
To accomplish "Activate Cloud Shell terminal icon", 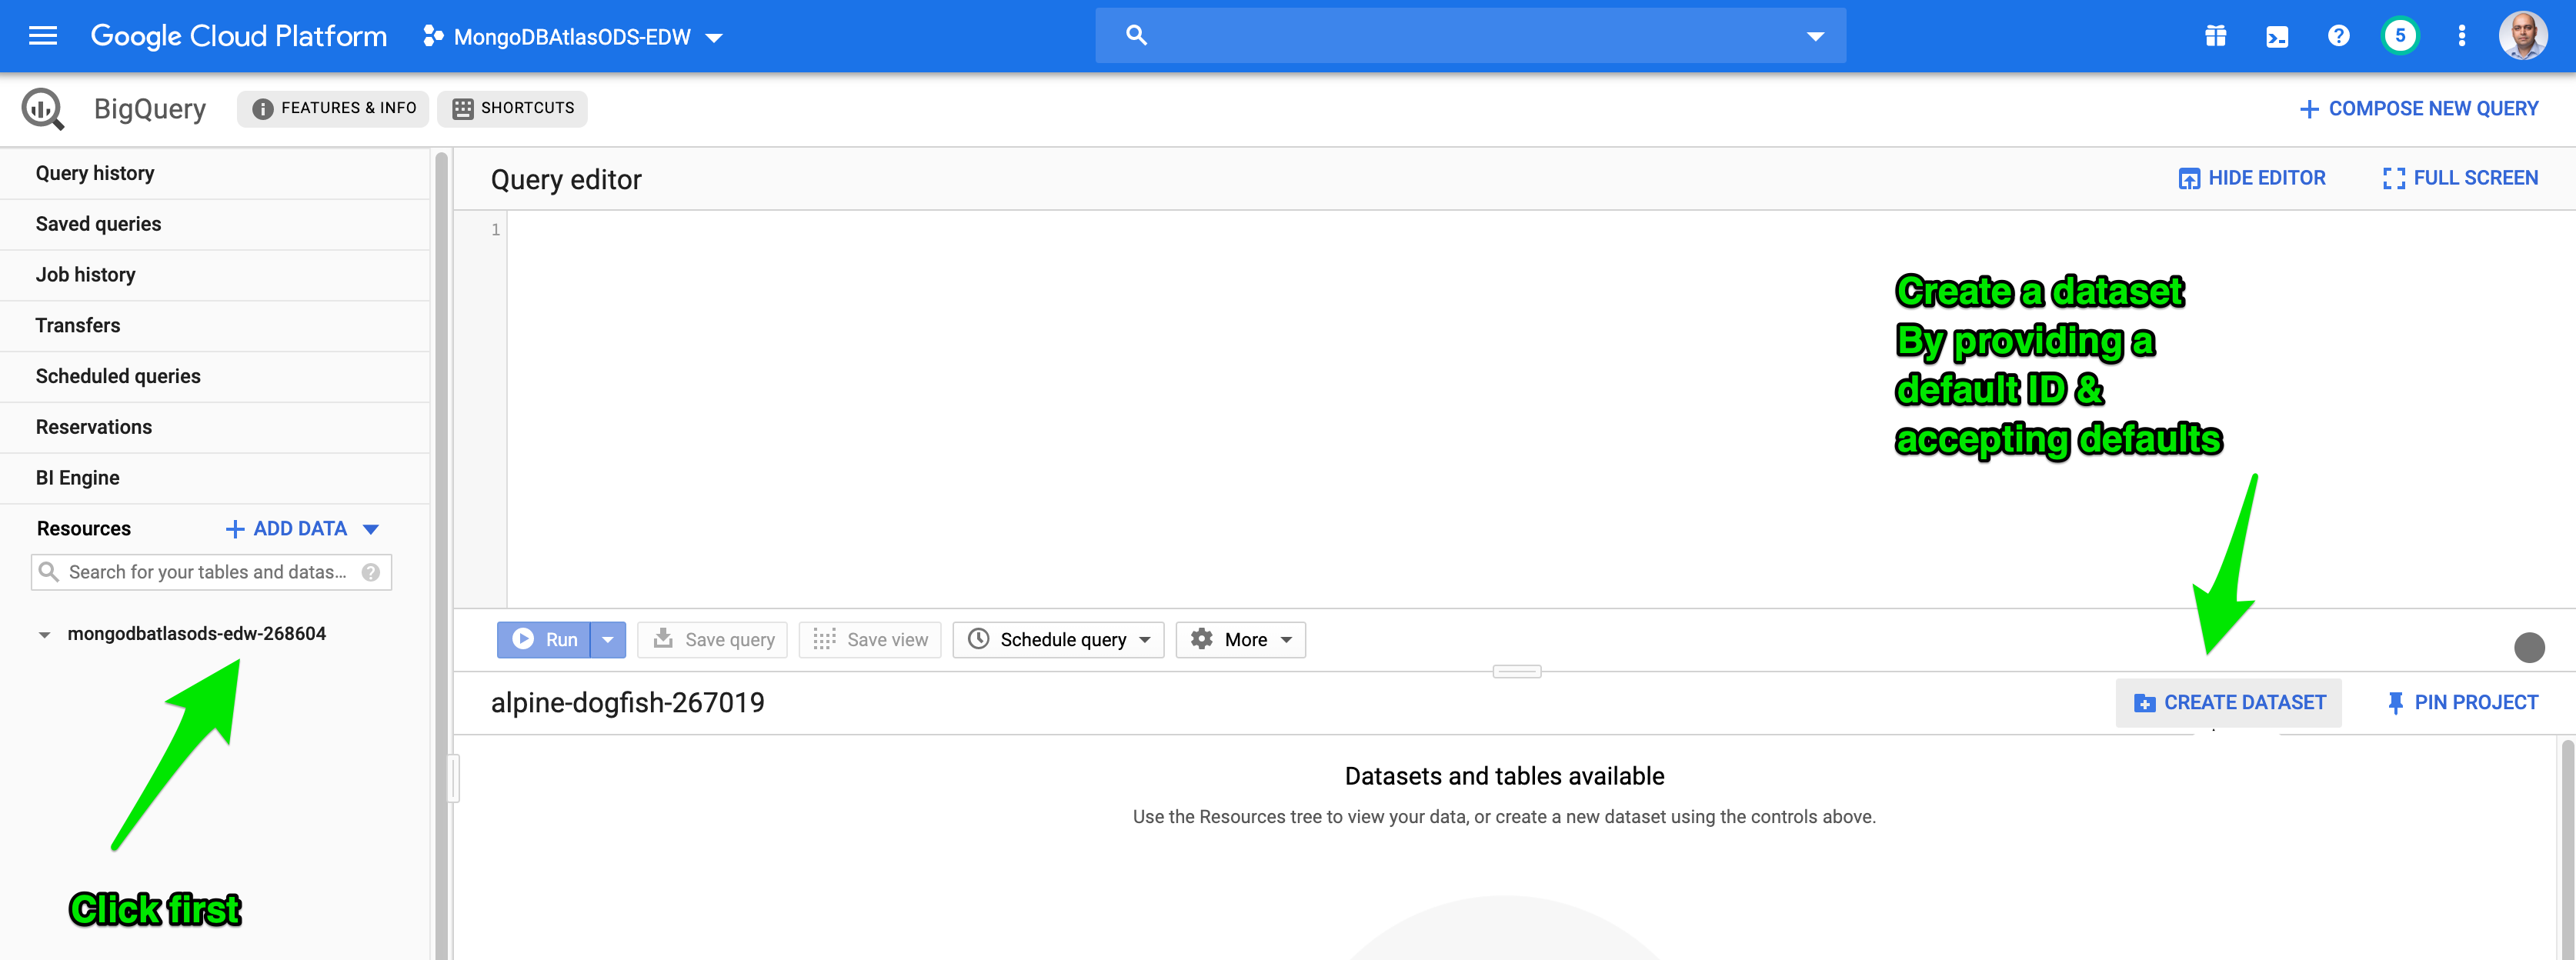I will 2277,37.
